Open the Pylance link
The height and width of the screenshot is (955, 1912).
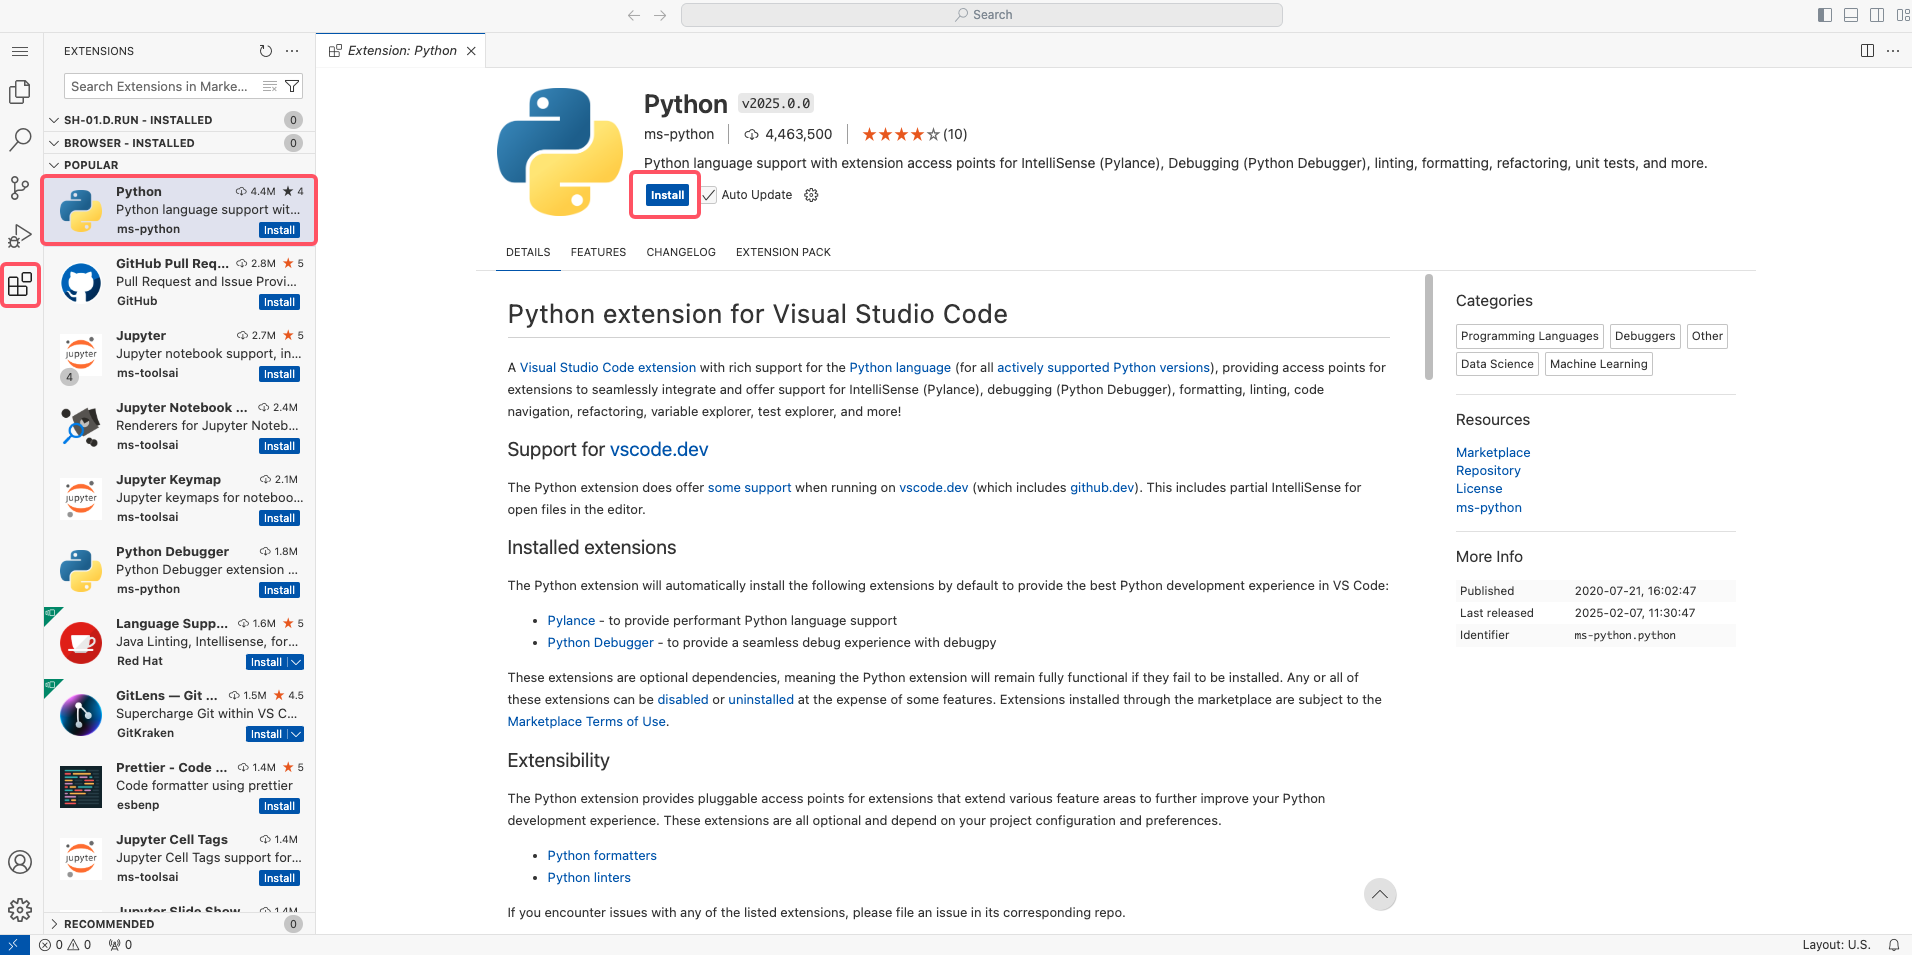tap(571, 621)
